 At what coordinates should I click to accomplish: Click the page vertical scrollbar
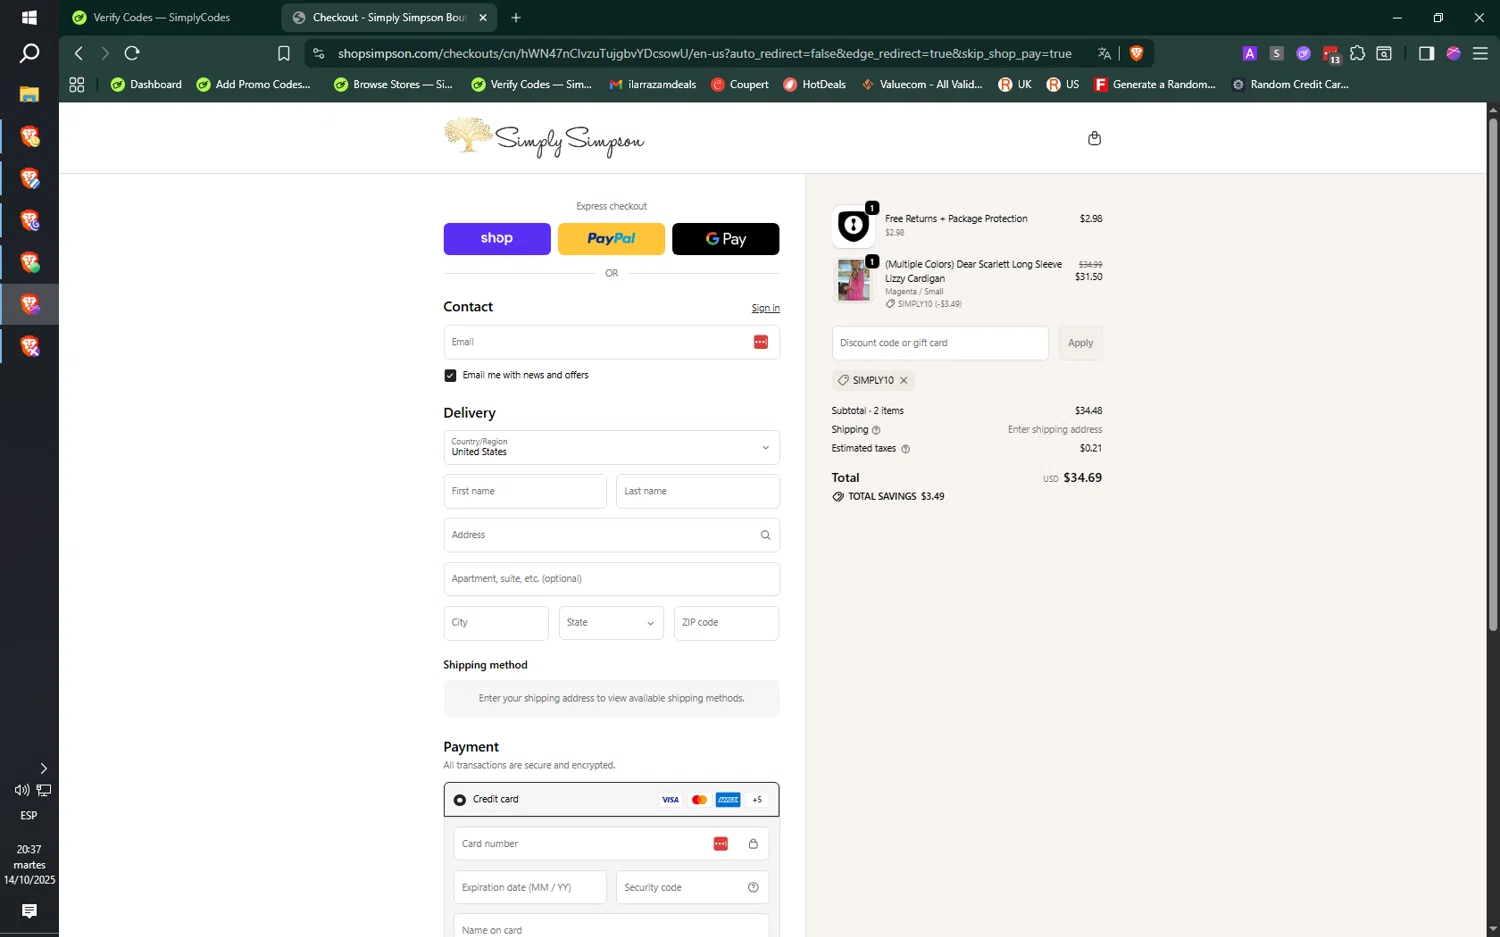click(1493, 375)
